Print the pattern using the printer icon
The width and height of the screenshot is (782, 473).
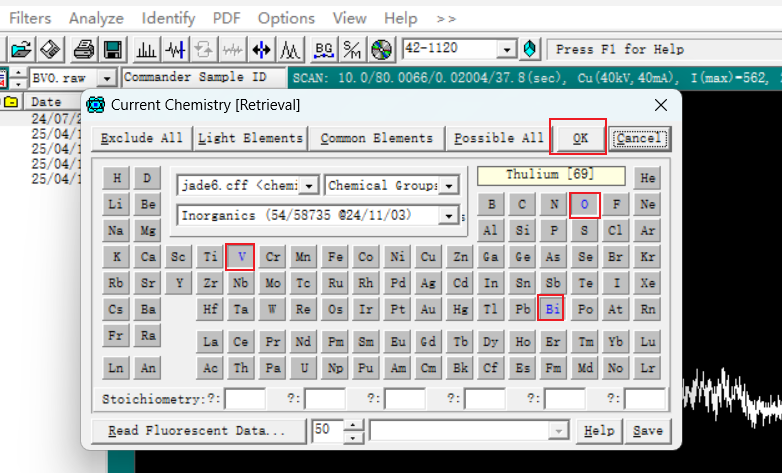tap(84, 50)
